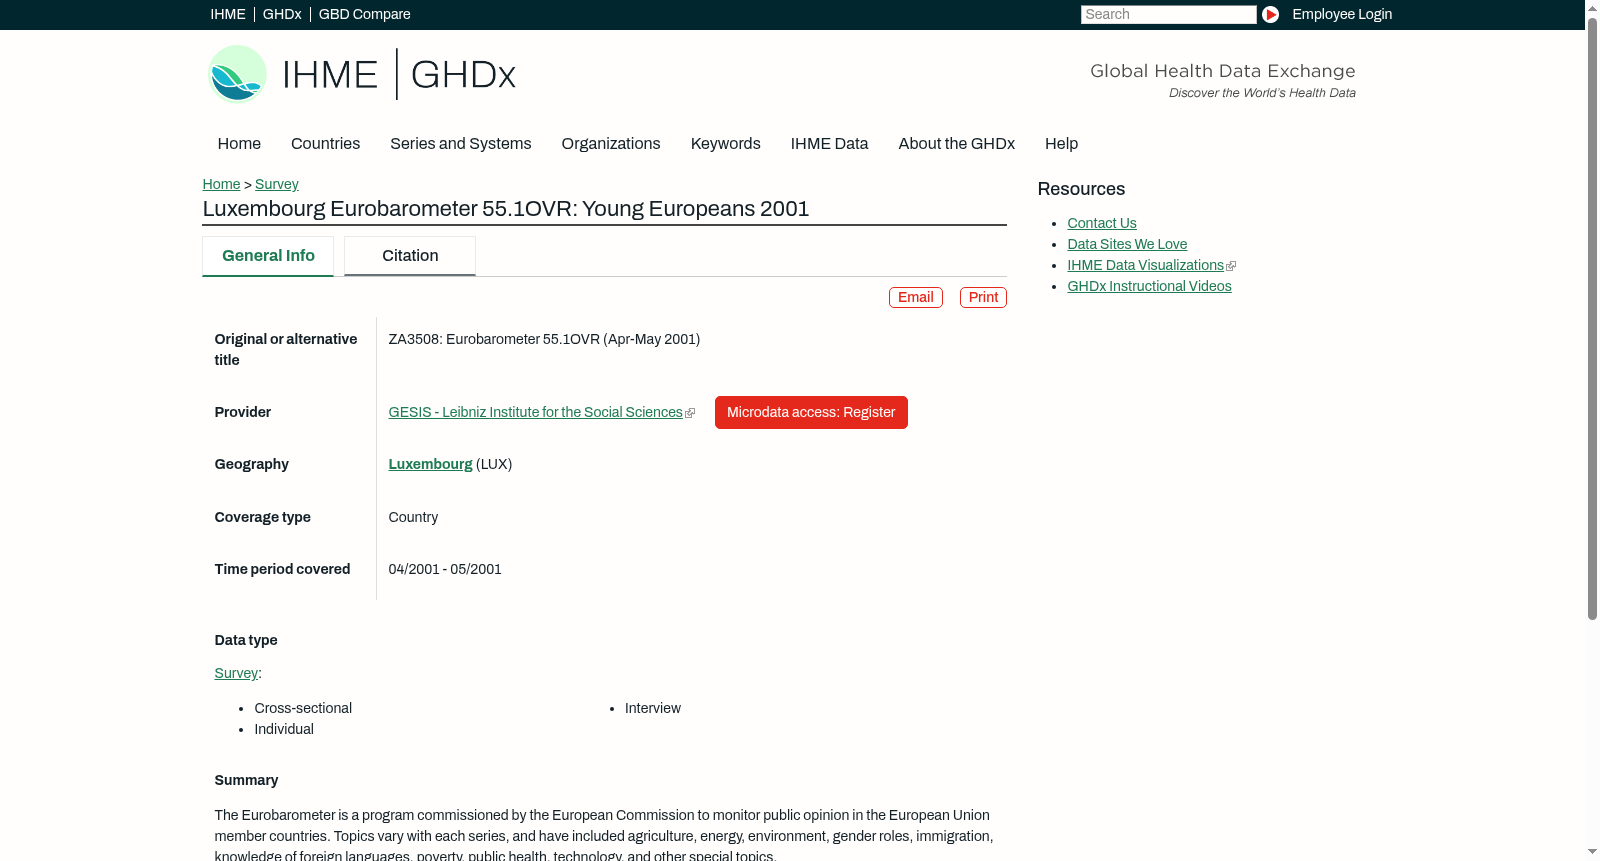Open the GHDx logo text
Image resolution: width=1600 pixels, height=861 pixels.
pyautogui.click(x=463, y=75)
